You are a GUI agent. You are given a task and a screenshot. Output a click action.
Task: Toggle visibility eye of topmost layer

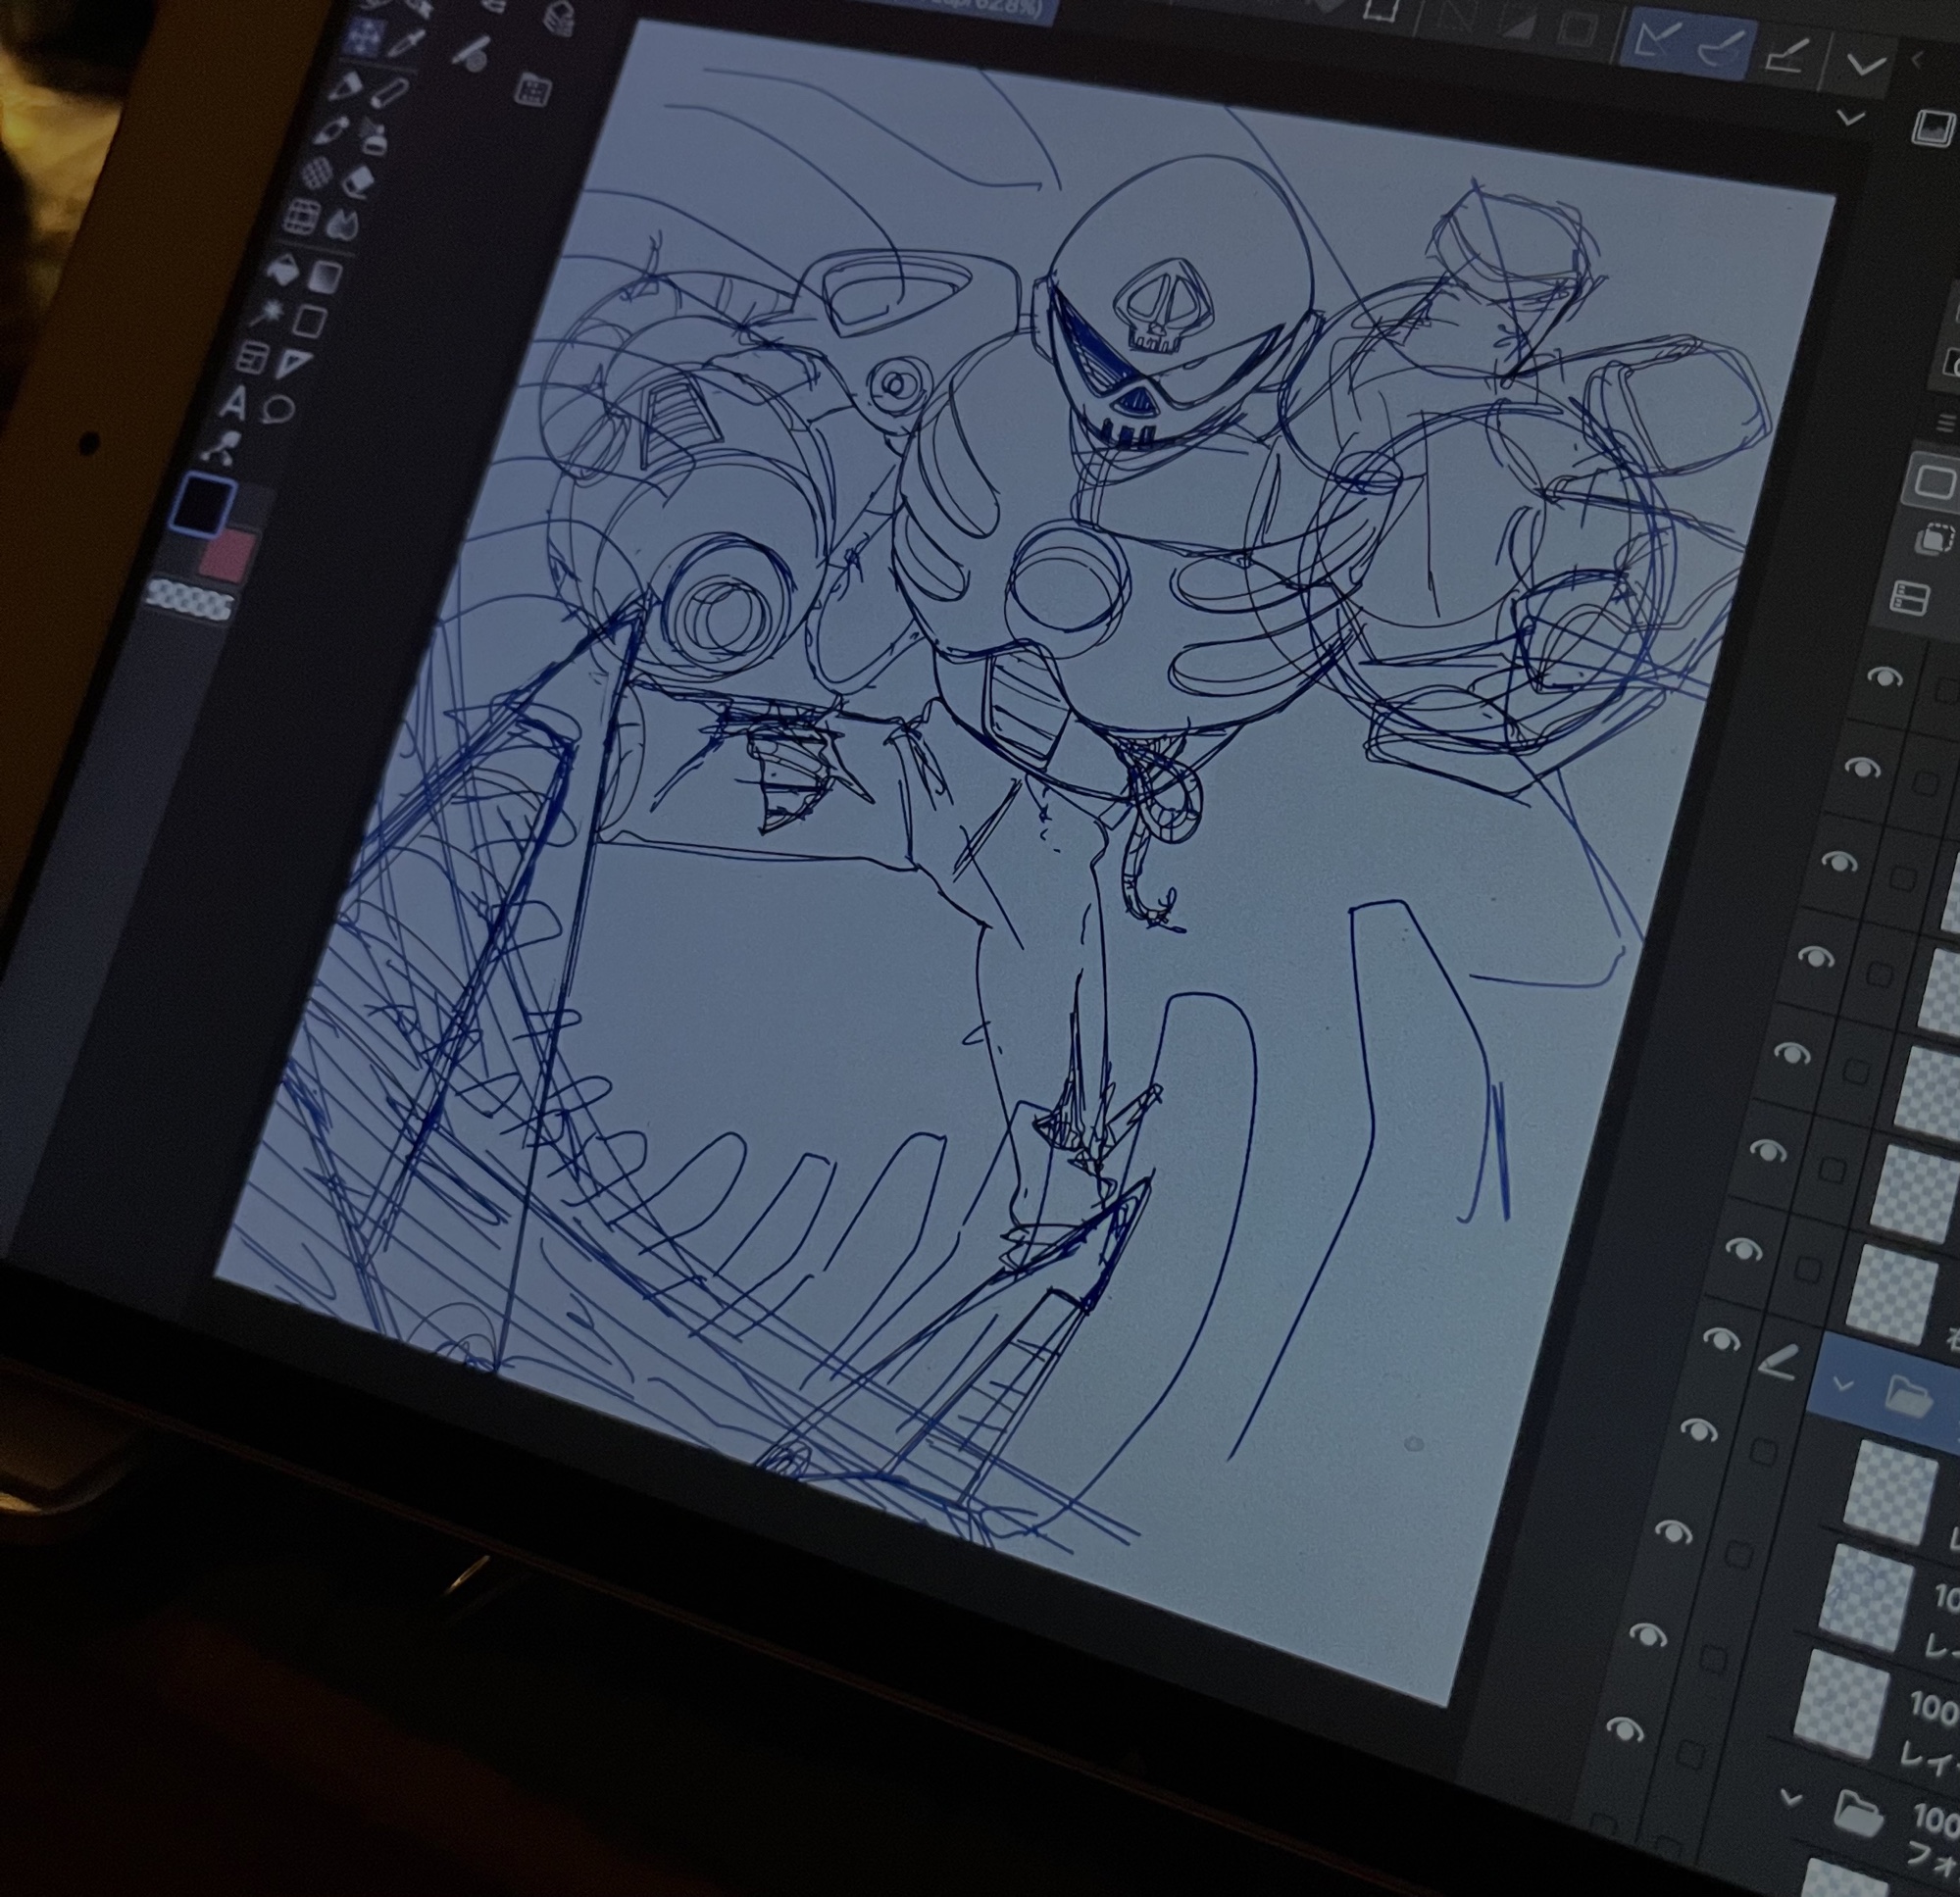point(1885,678)
